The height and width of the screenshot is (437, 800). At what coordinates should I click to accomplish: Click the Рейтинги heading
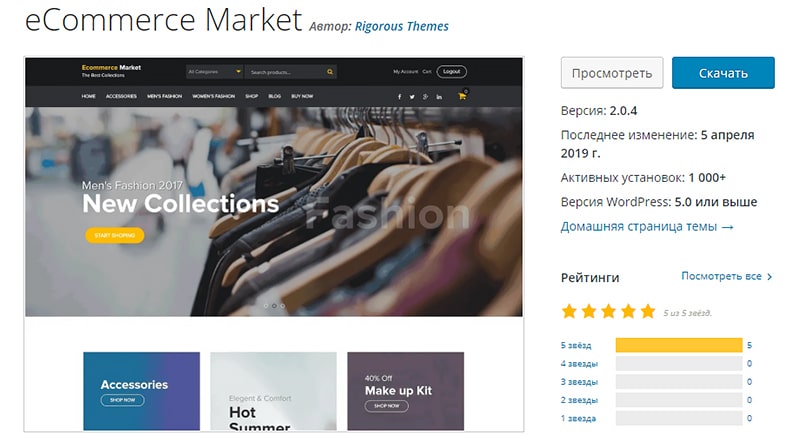[x=590, y=278]
